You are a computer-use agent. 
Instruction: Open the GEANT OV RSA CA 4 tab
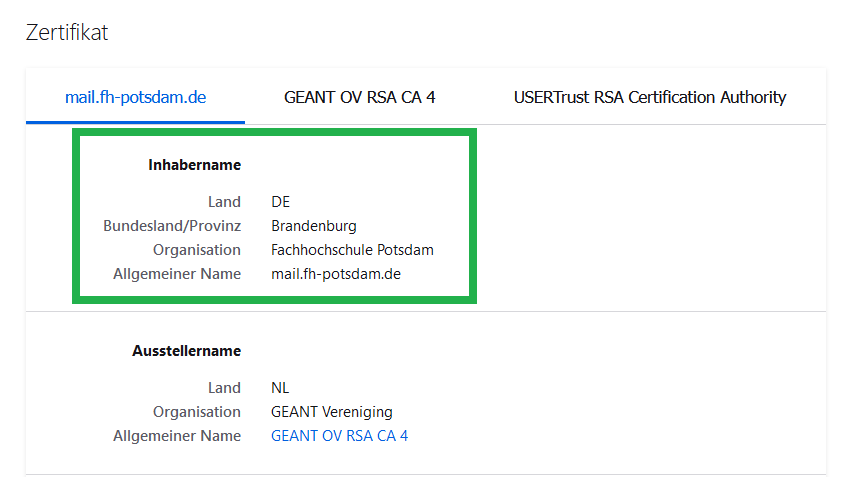coord(359,97)
